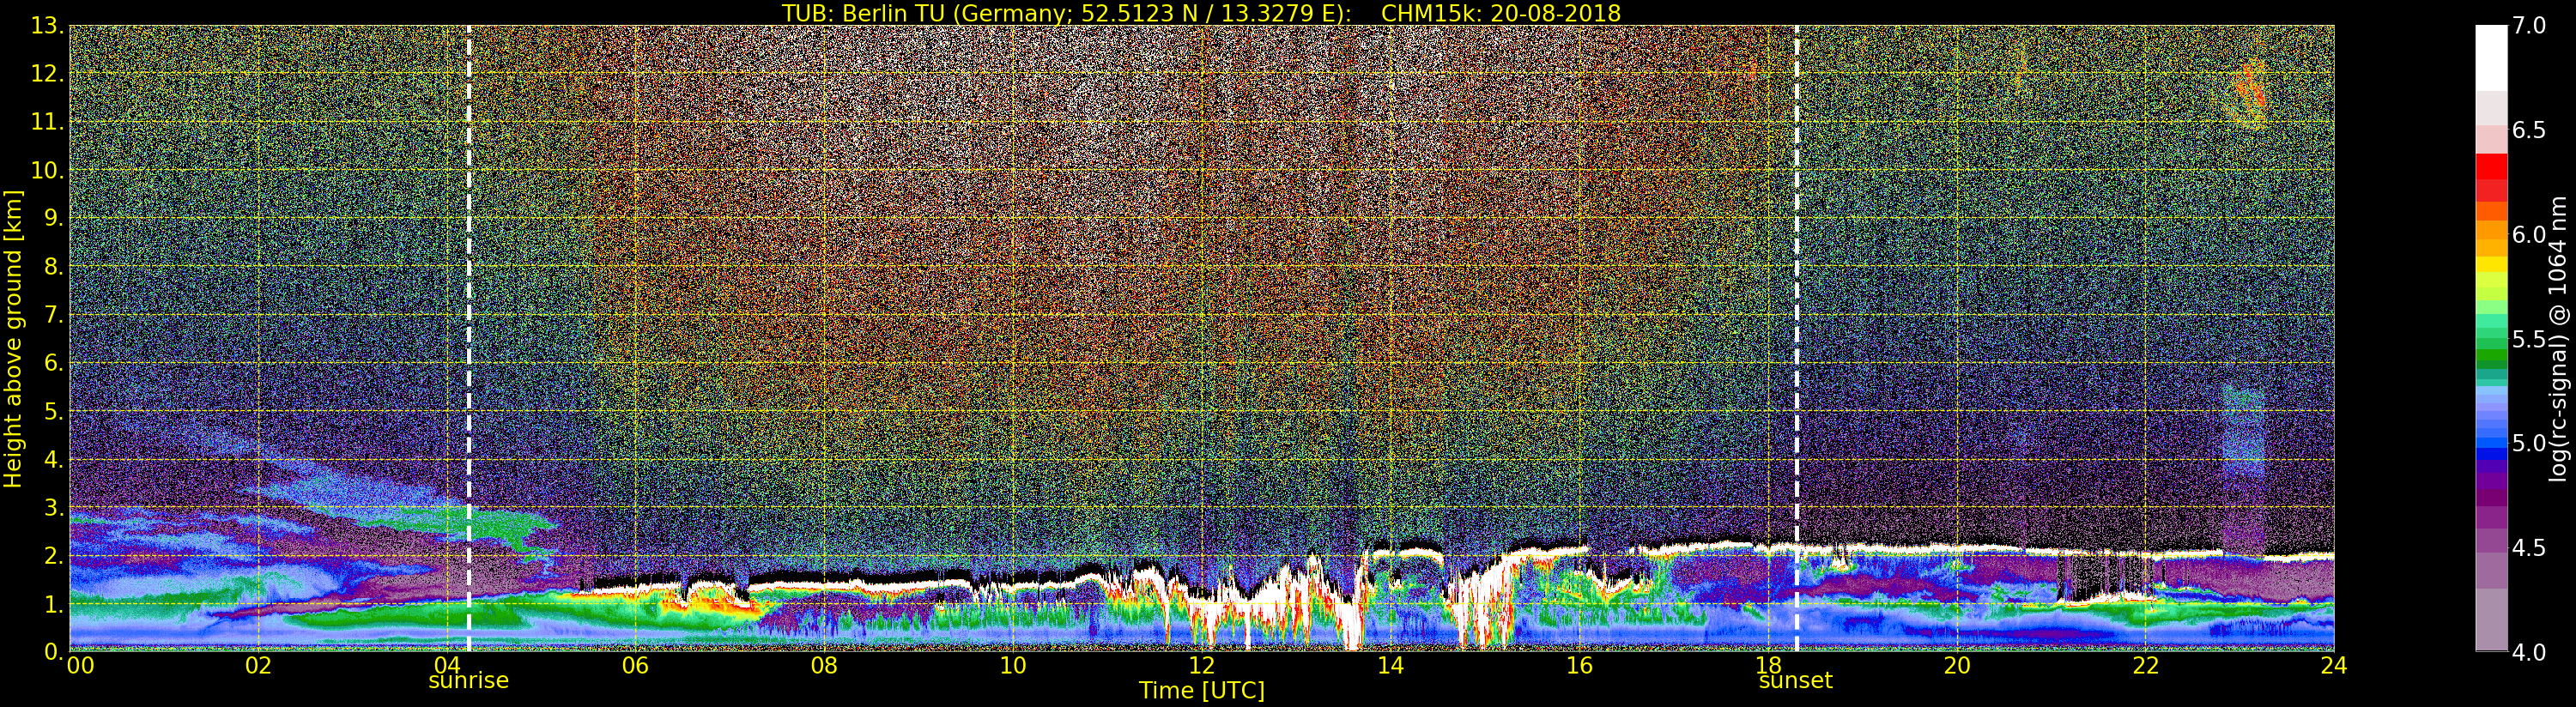Click the 24 tick on the time axis
Image resolution: width=2576 pixels, height=707 pixels.
[2333, 666]
